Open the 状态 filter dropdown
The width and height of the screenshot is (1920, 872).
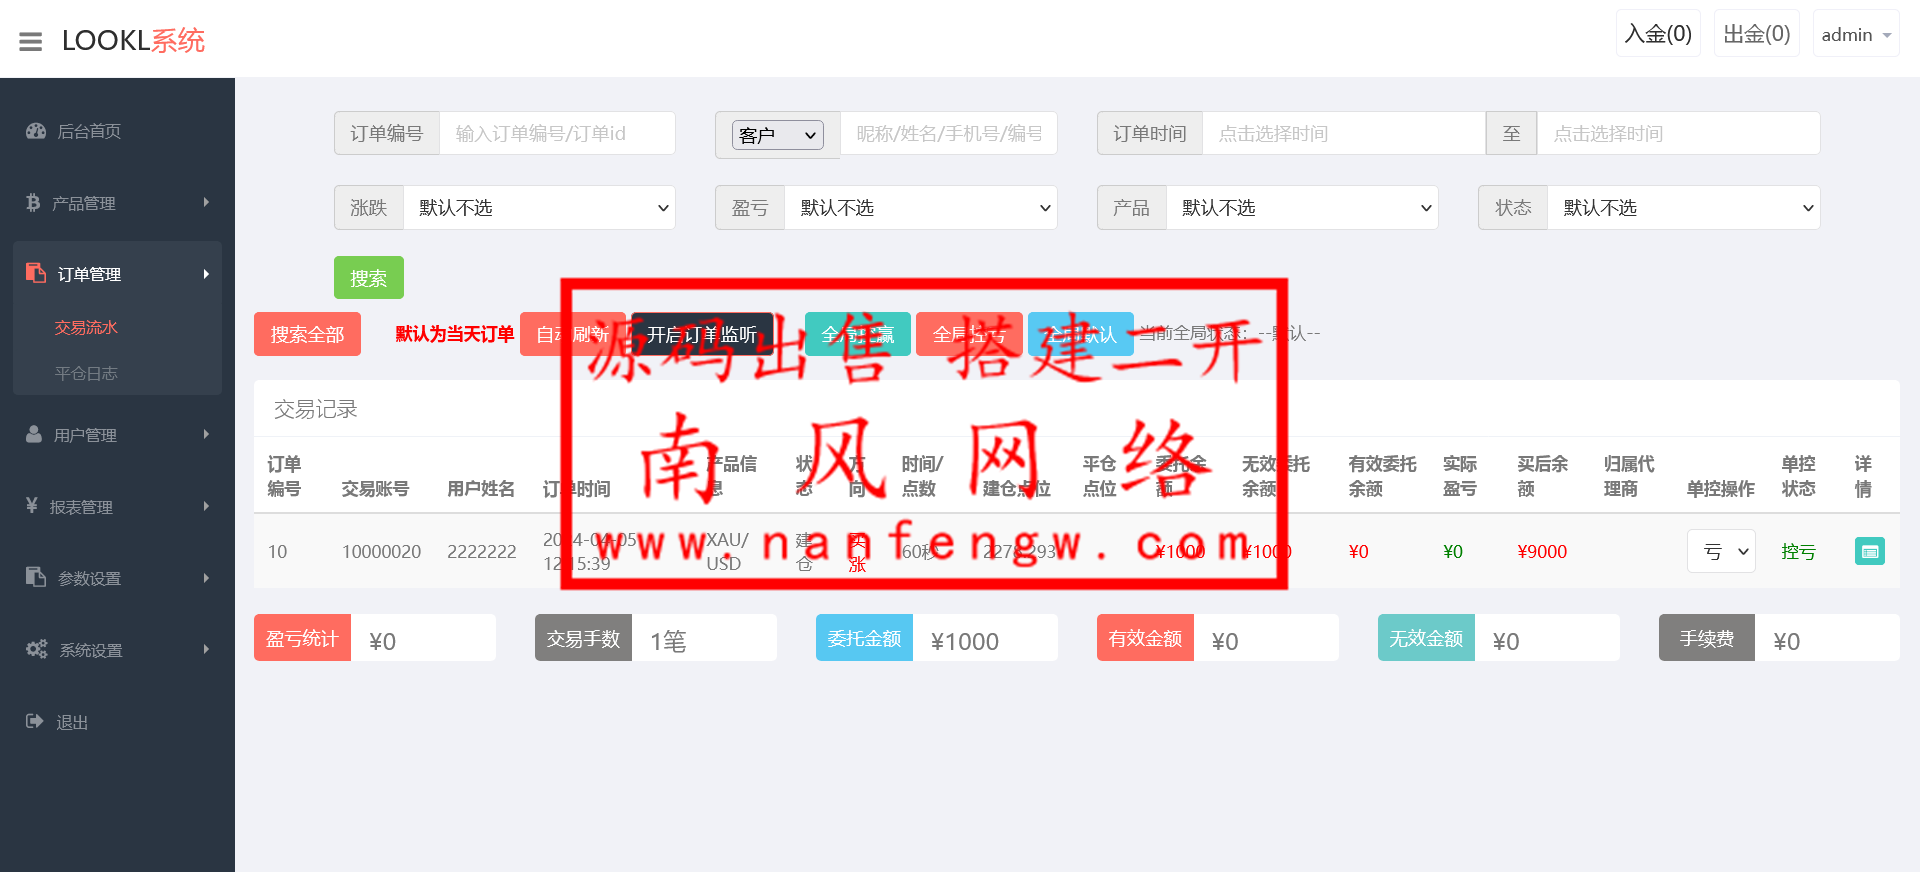(1683, 208)
